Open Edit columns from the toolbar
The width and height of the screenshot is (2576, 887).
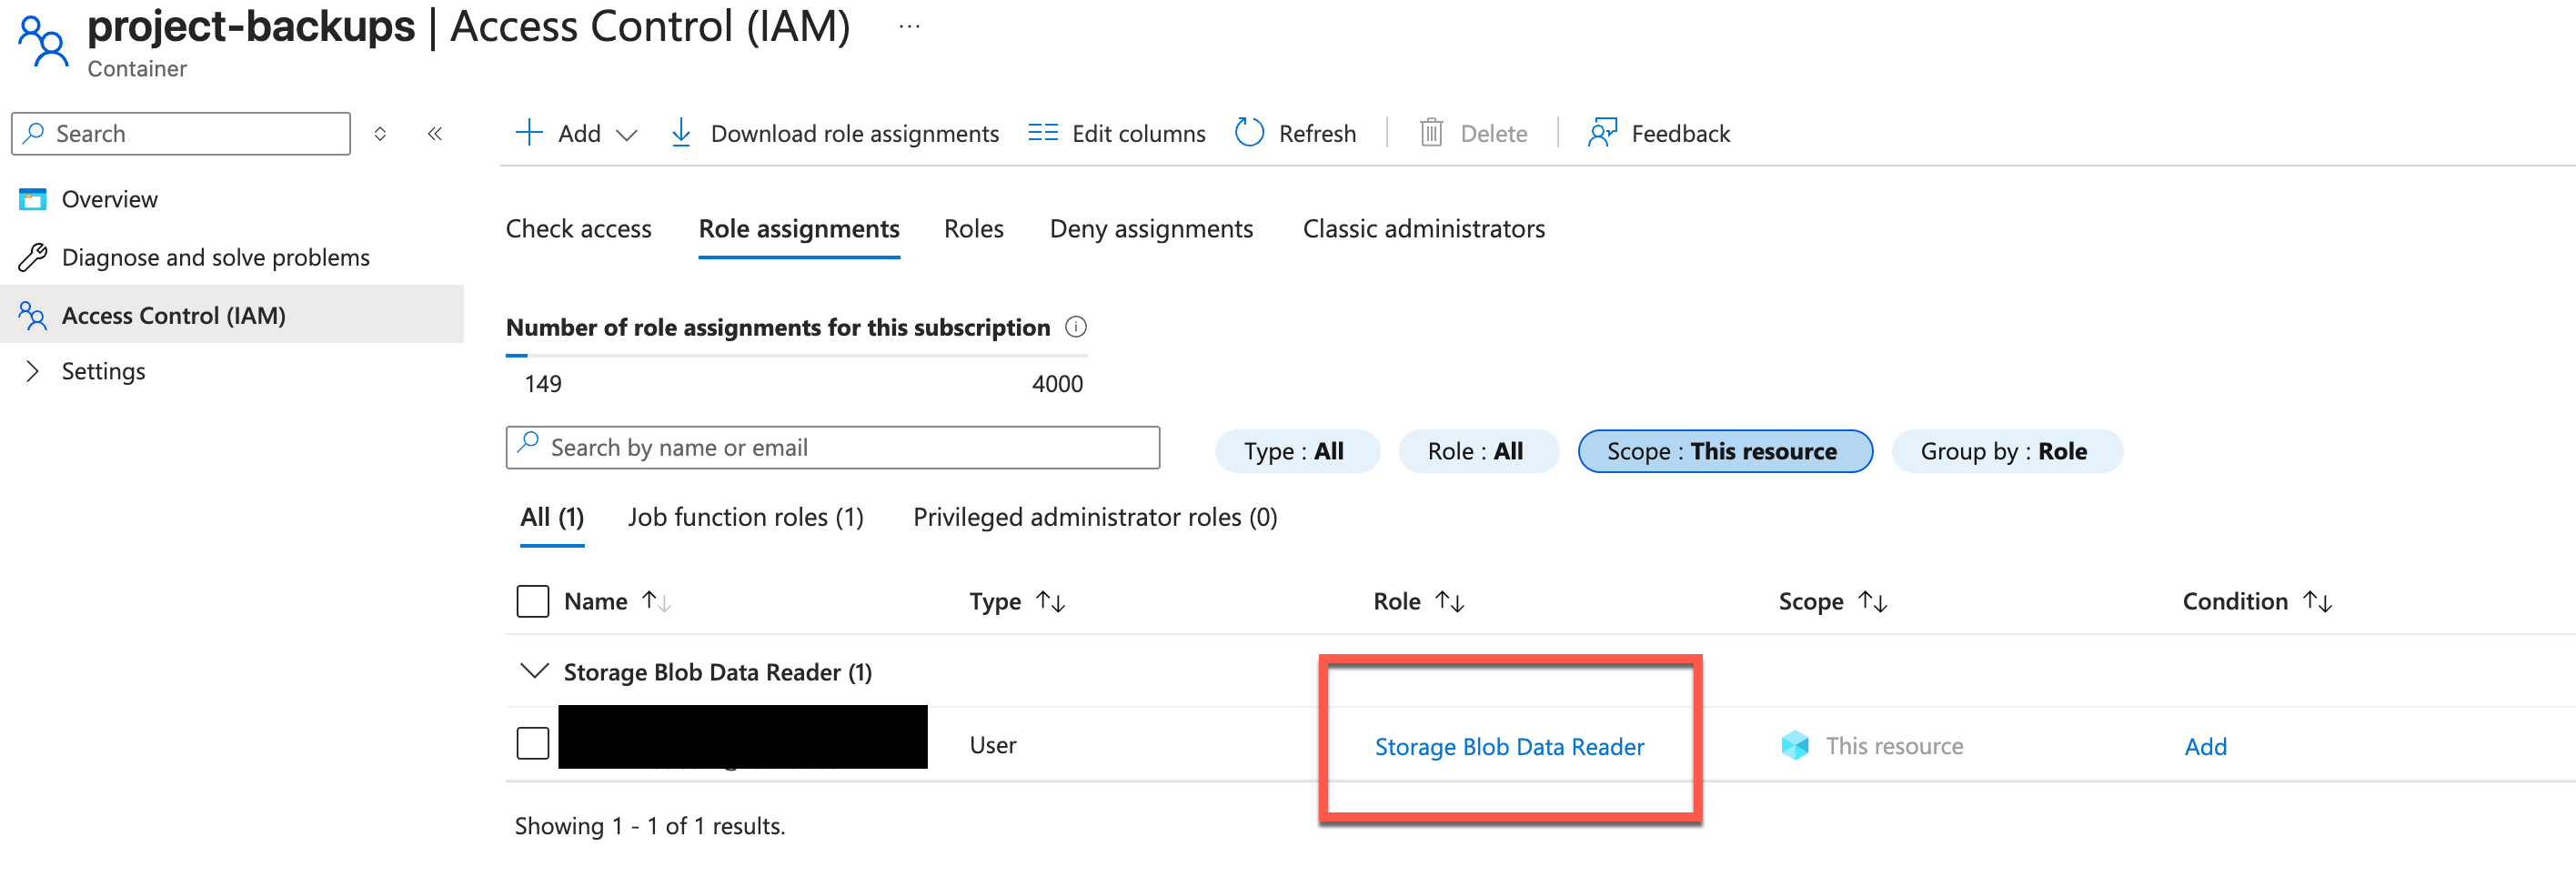(x=1116, y=133)
